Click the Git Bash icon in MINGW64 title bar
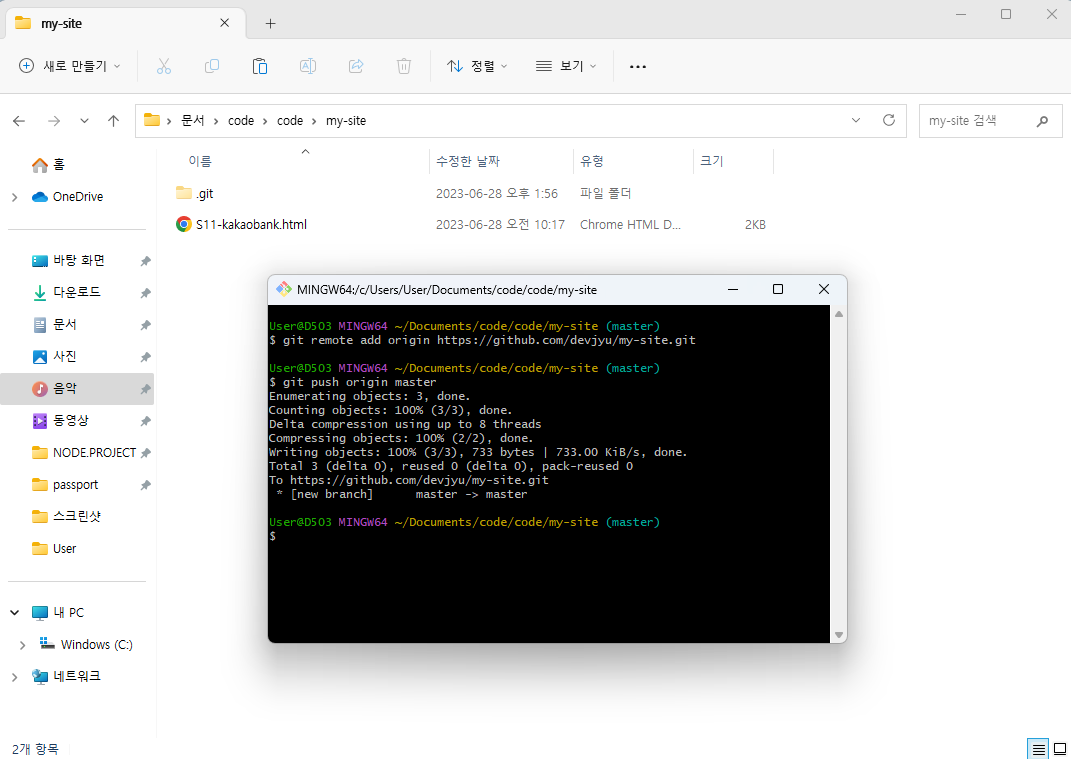 coord(283,290)
